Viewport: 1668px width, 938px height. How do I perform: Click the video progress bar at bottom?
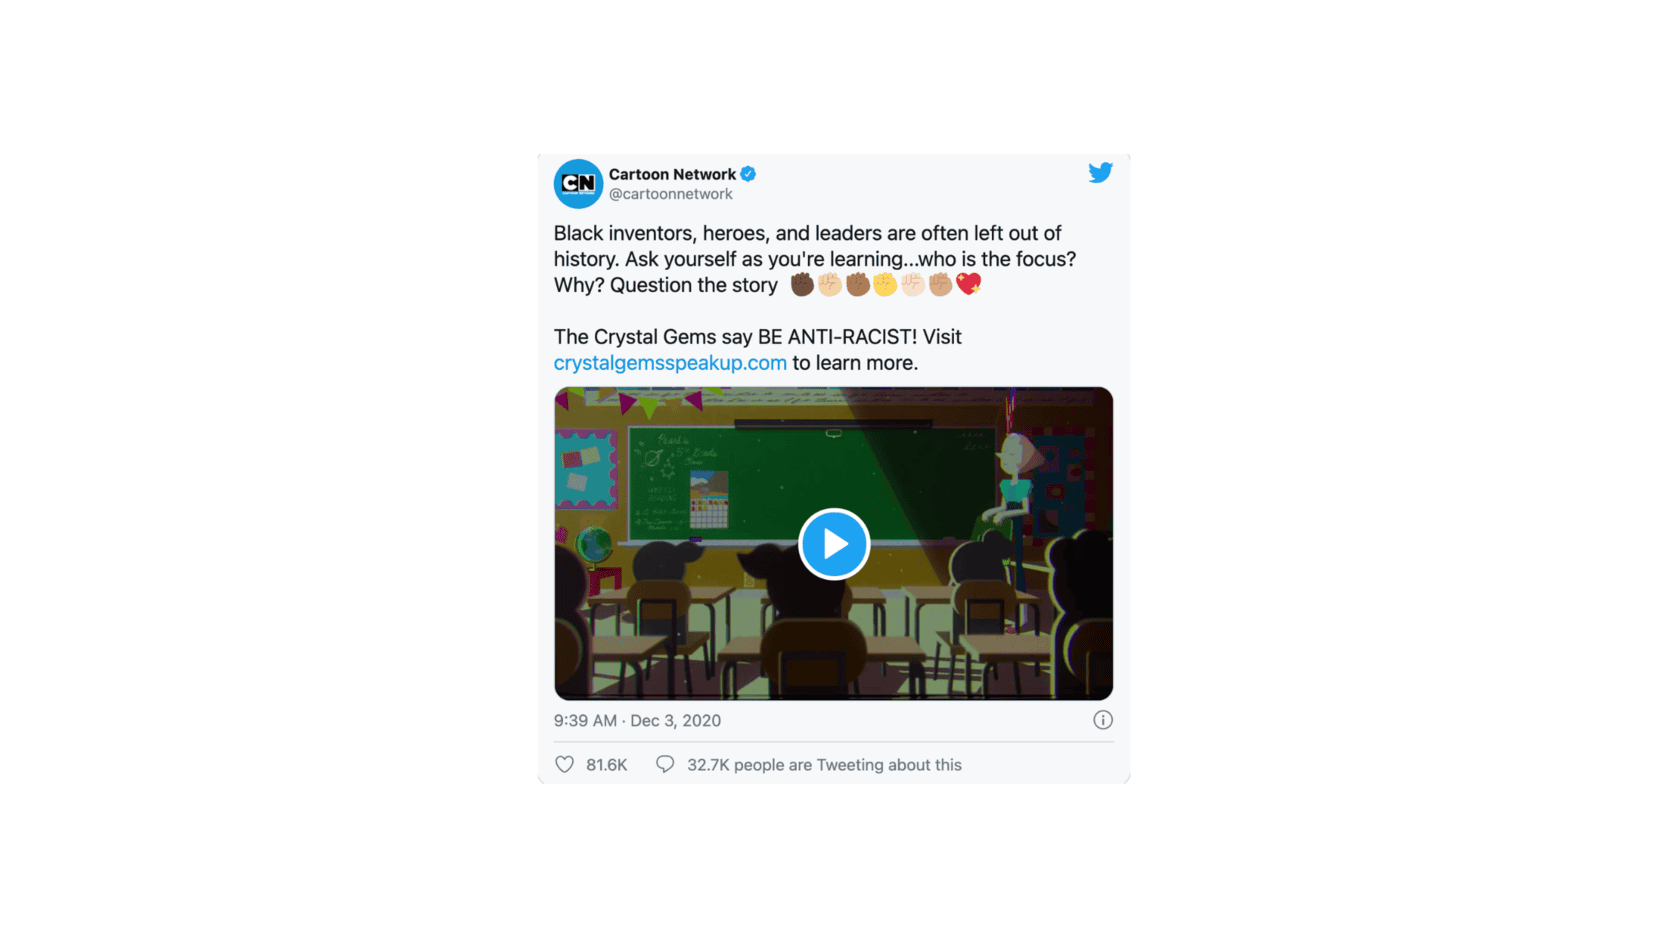point(833,696)
